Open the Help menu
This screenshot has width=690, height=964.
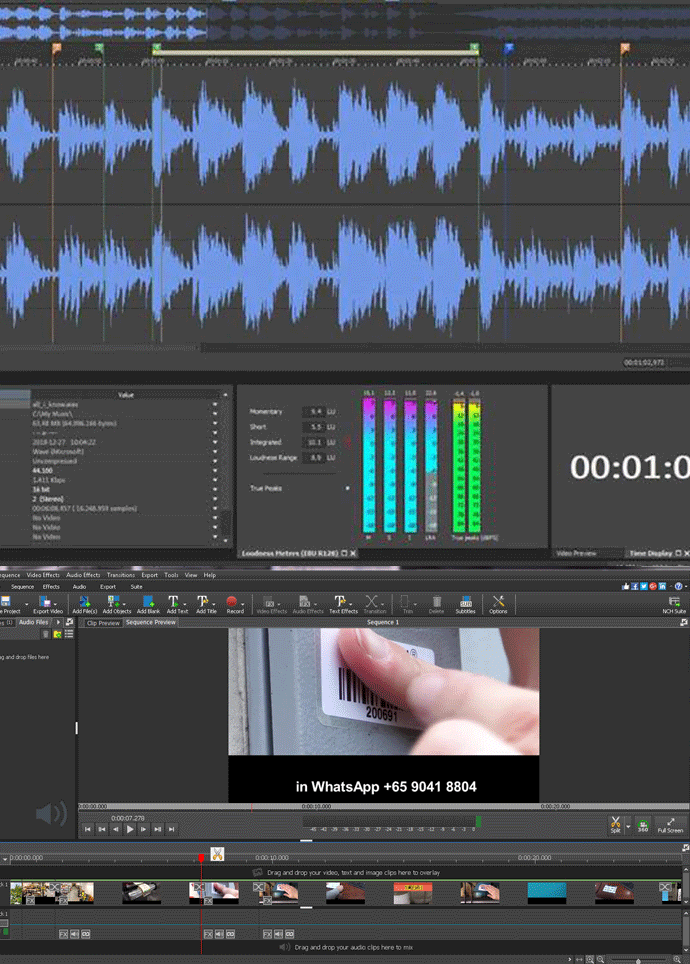(x=210, y=575)
